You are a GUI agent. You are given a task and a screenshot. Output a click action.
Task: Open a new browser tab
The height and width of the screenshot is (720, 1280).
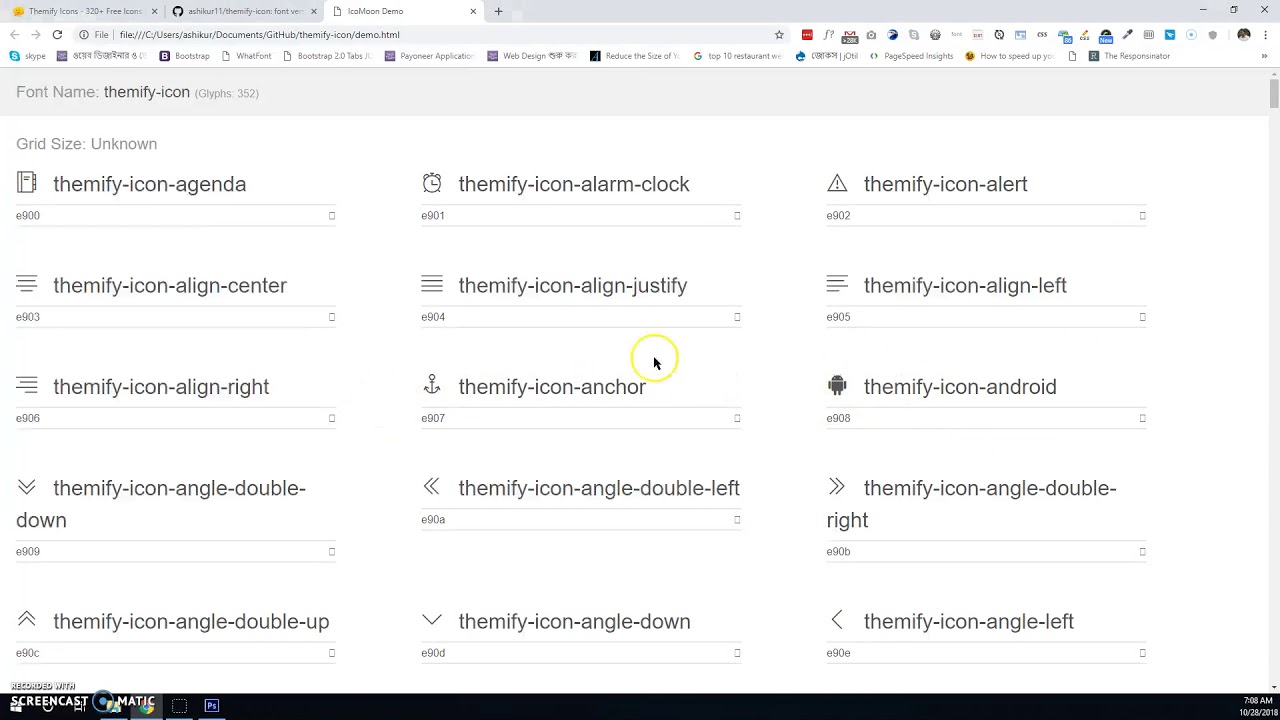tap(498, 11)
